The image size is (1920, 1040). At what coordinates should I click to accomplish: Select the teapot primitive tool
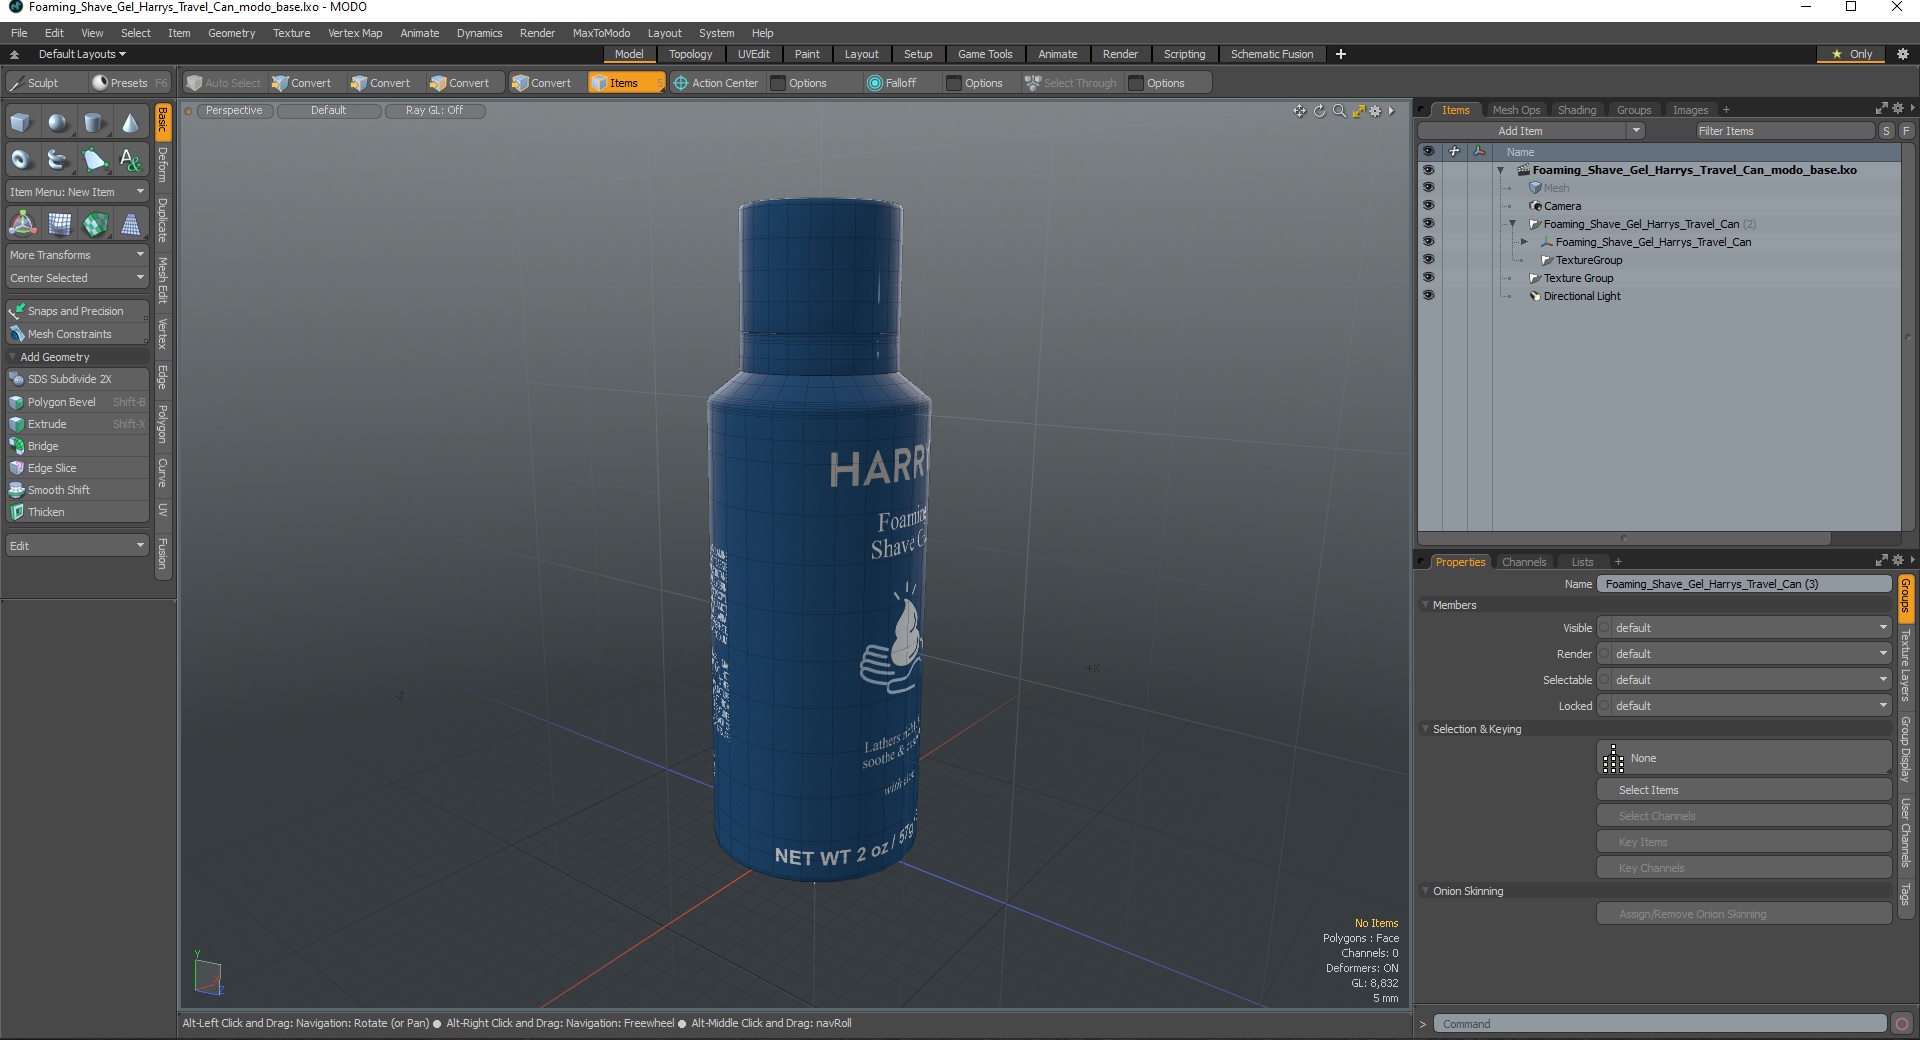[58, 159]
